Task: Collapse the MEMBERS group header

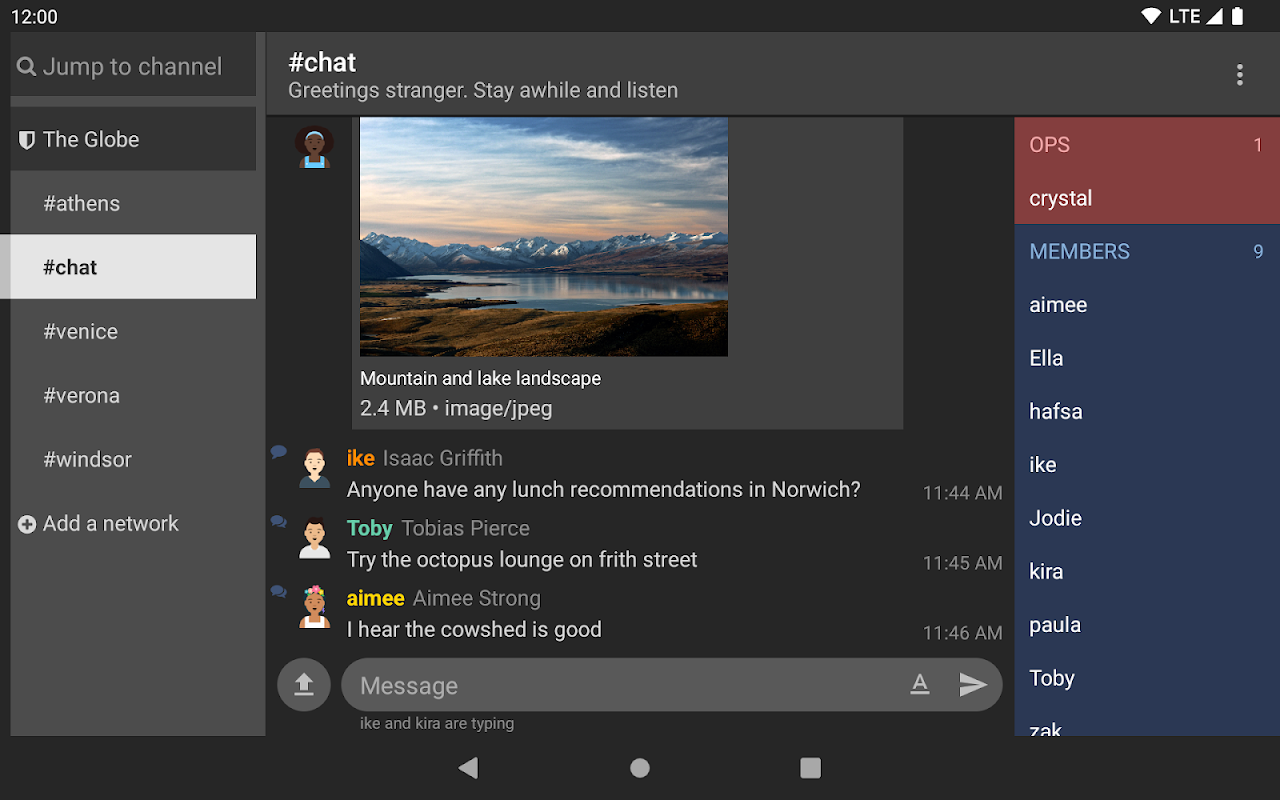Action: pos(1146,252)
